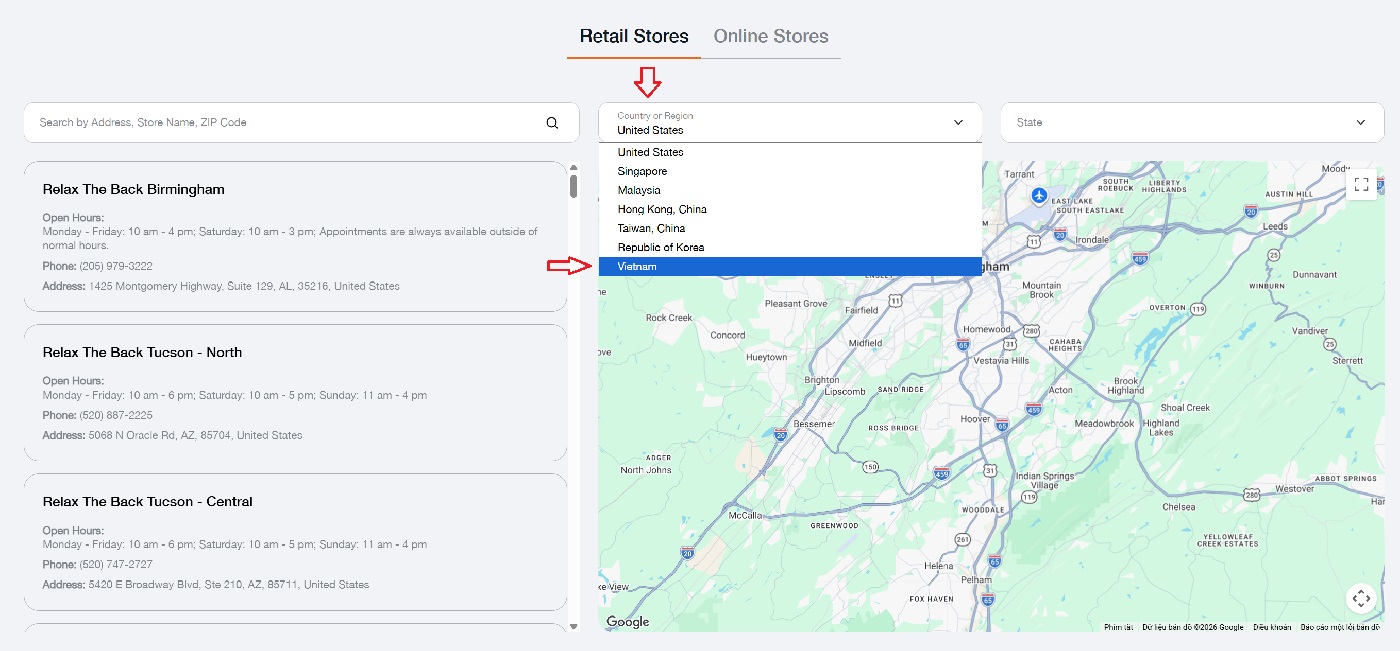Viewport: 1400px width, 651px height.
Task: Click the 5068 N Oracle Rd address
Action: pos(195,435)
